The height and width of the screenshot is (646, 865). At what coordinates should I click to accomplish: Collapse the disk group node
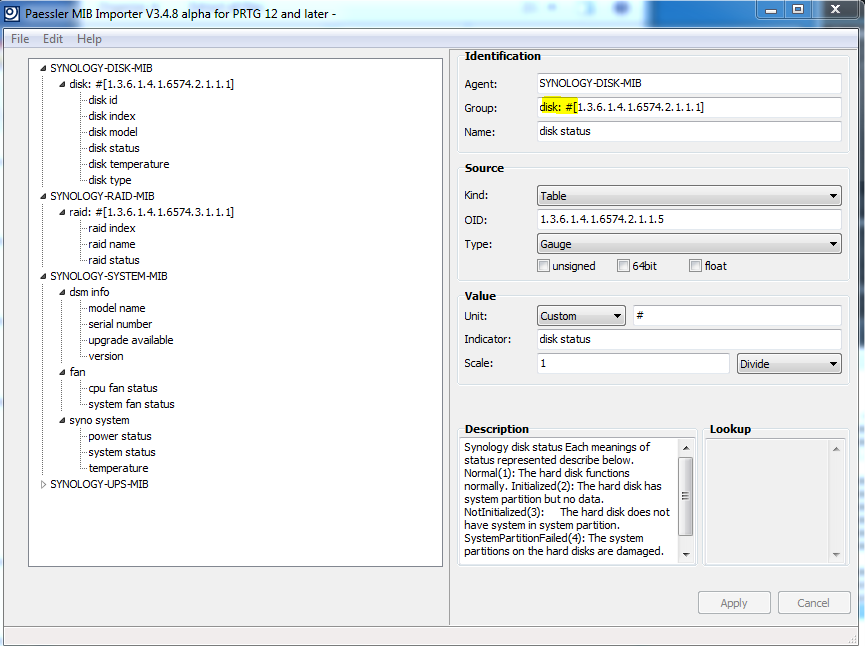(62, 84)
